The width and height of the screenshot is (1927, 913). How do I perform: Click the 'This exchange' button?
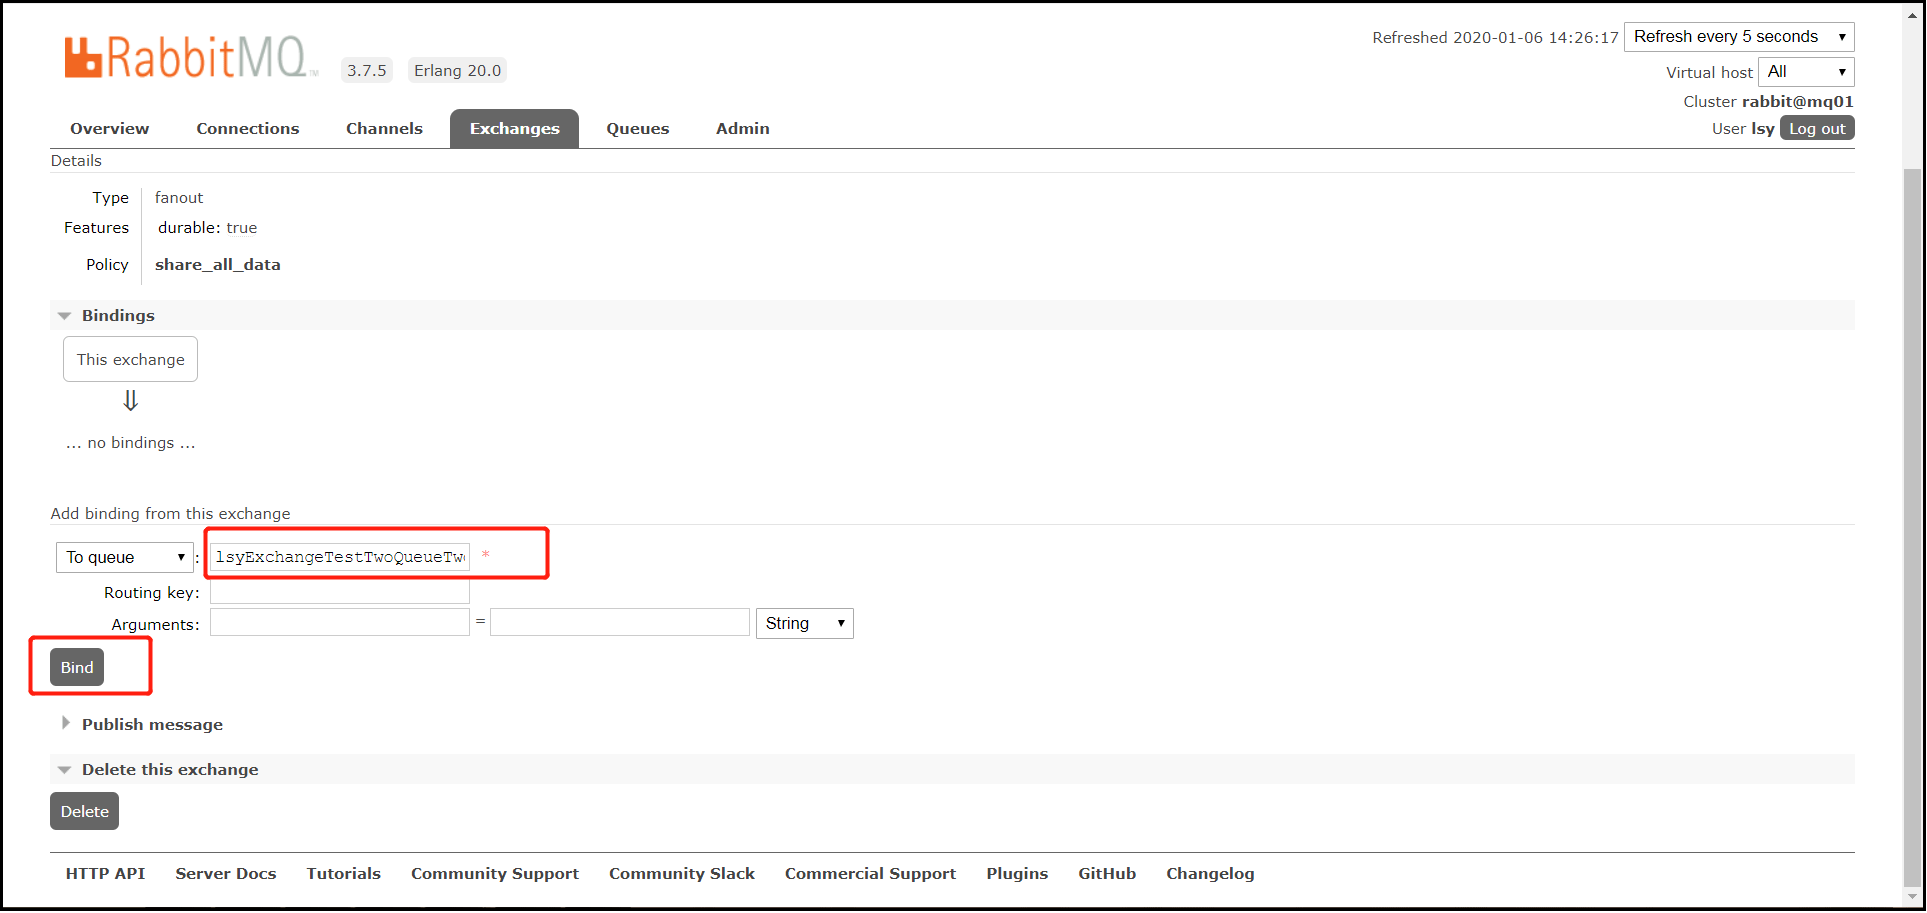pos(130,359)
